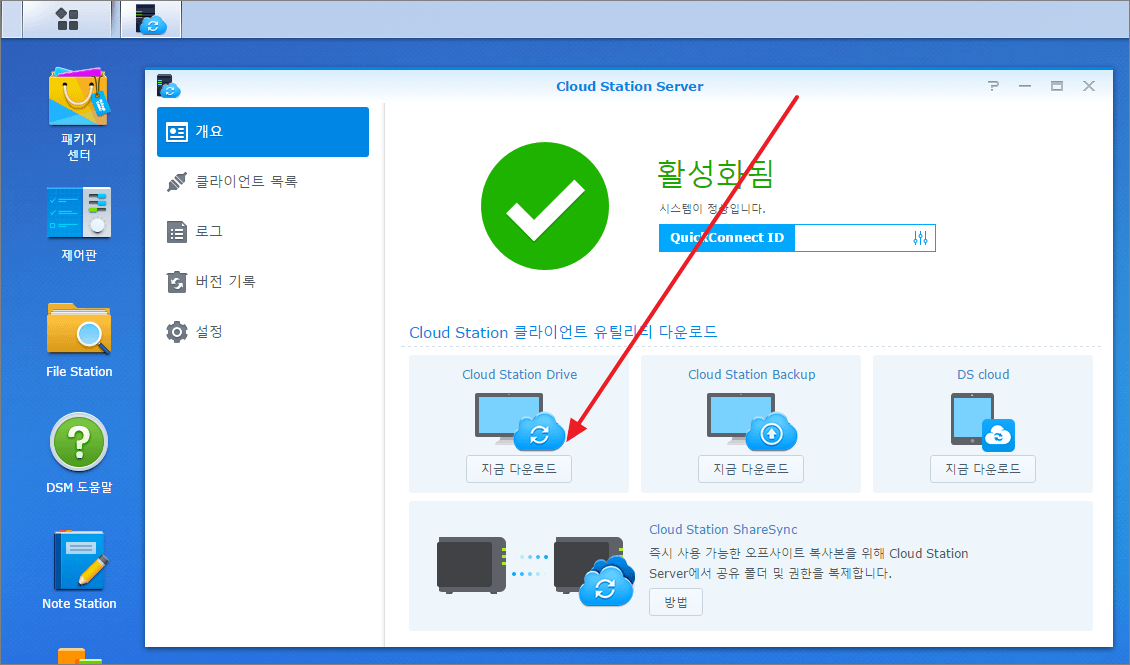The width and height of the screenshot is (1130, 665).
Task: Download Cloud Station Backup with 지금 다운로드
Action: (x=751, y=469)
